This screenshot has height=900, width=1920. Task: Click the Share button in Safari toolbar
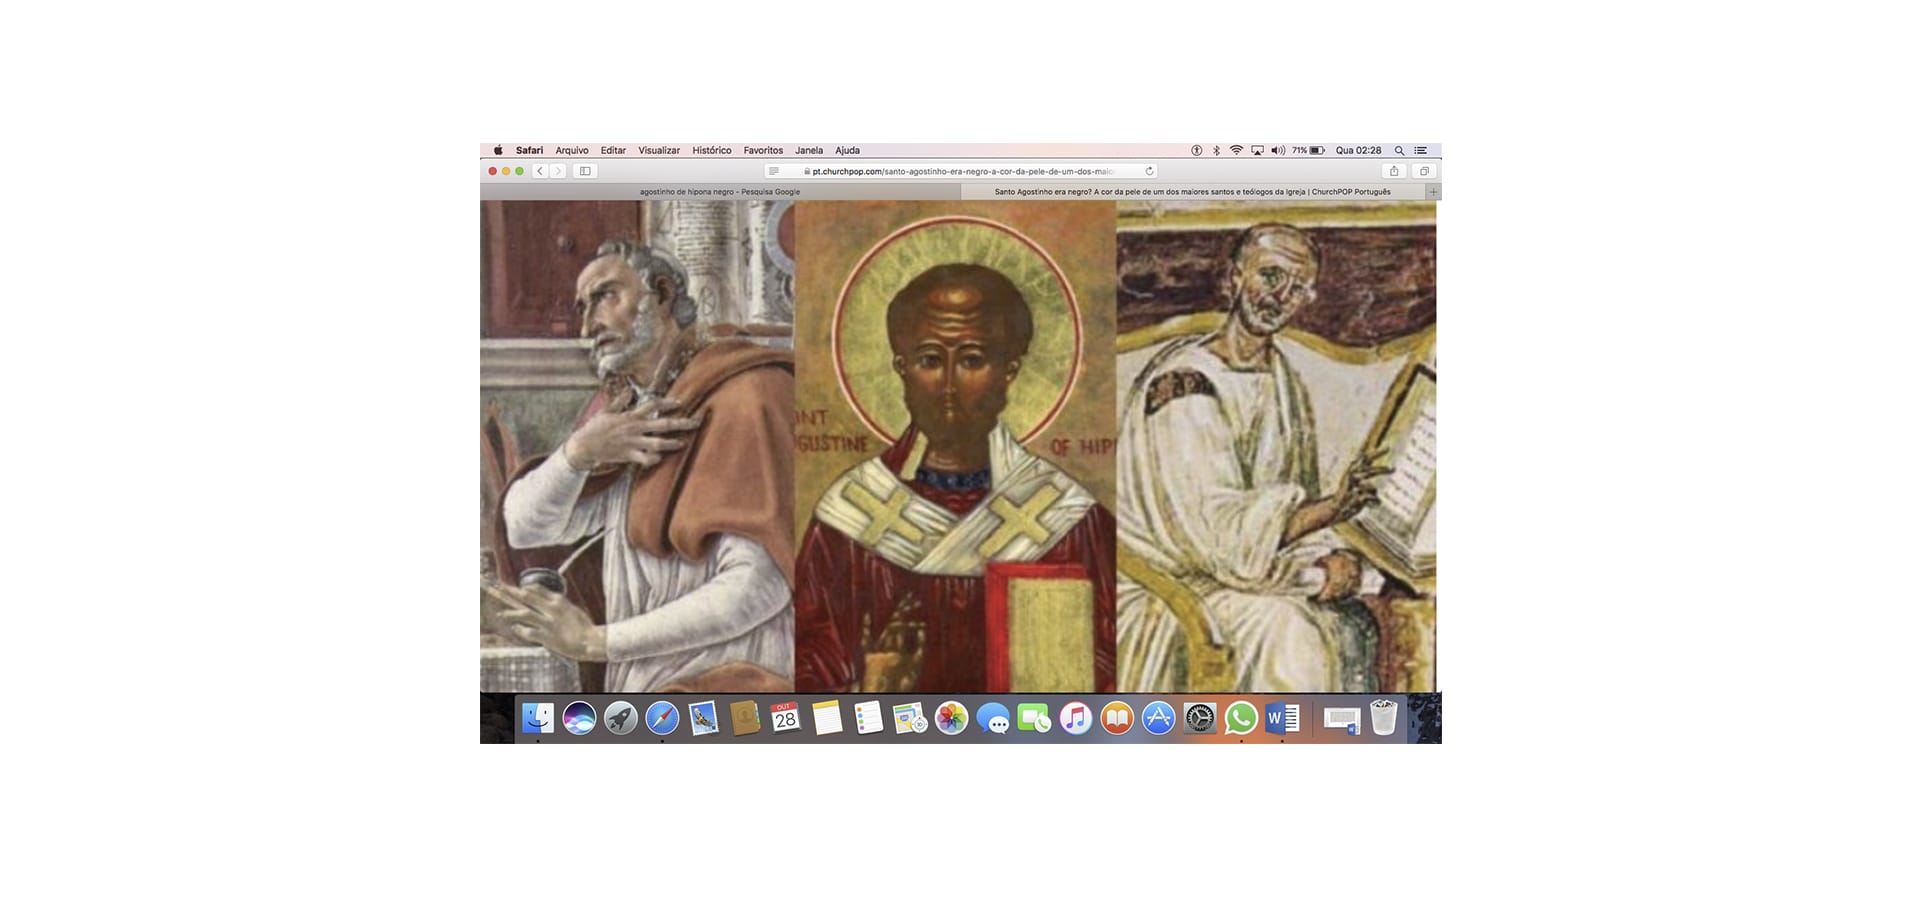point(1394,171)
